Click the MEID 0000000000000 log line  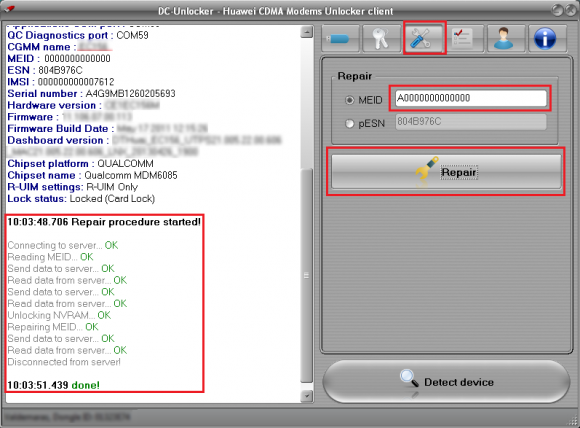tap(59, 59)
